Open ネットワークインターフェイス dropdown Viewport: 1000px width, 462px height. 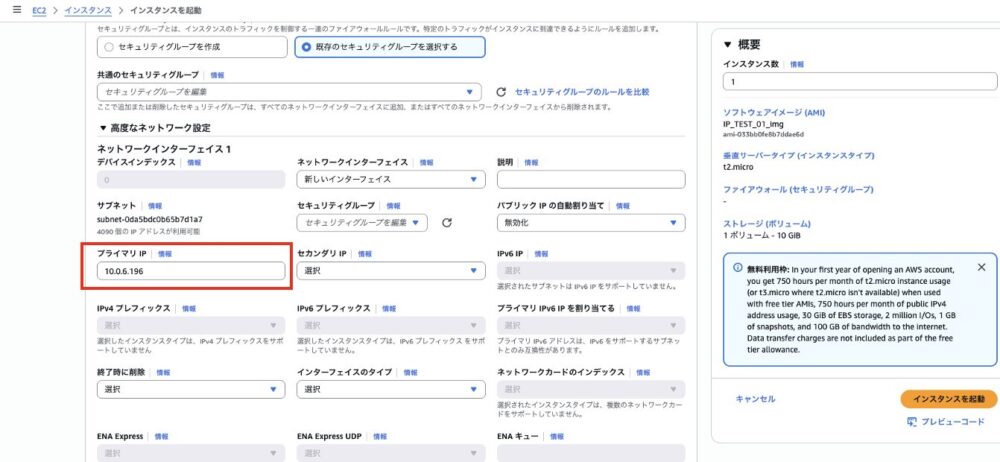coord(391,179)
